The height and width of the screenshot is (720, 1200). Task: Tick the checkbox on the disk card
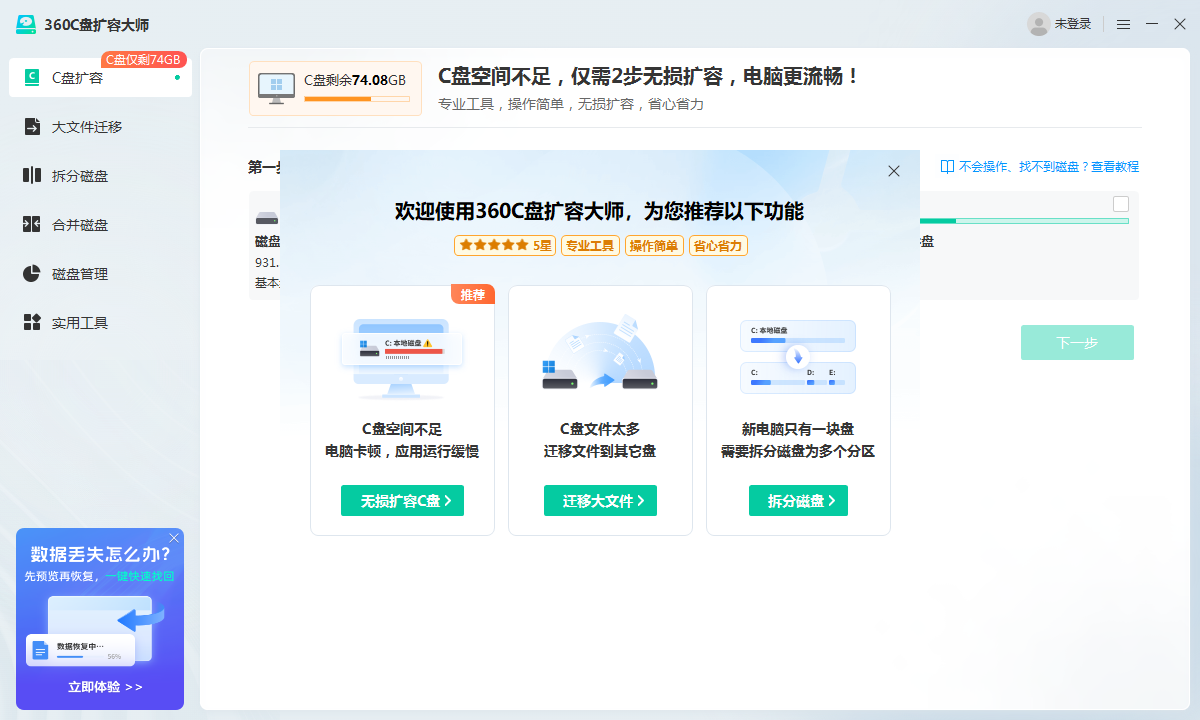tap(1121, 204)
